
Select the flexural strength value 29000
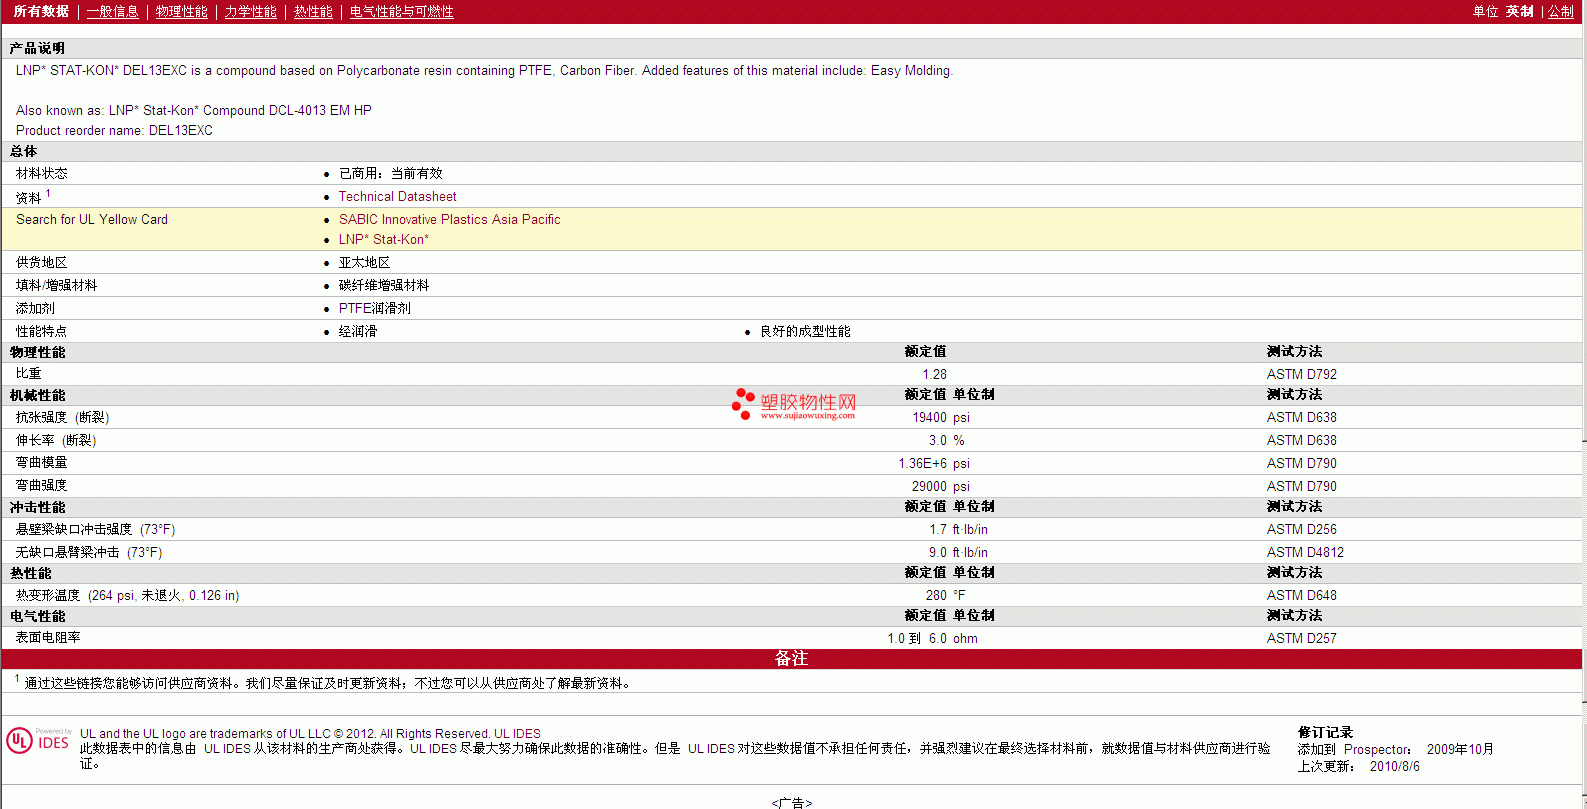[x=930, y=487]
